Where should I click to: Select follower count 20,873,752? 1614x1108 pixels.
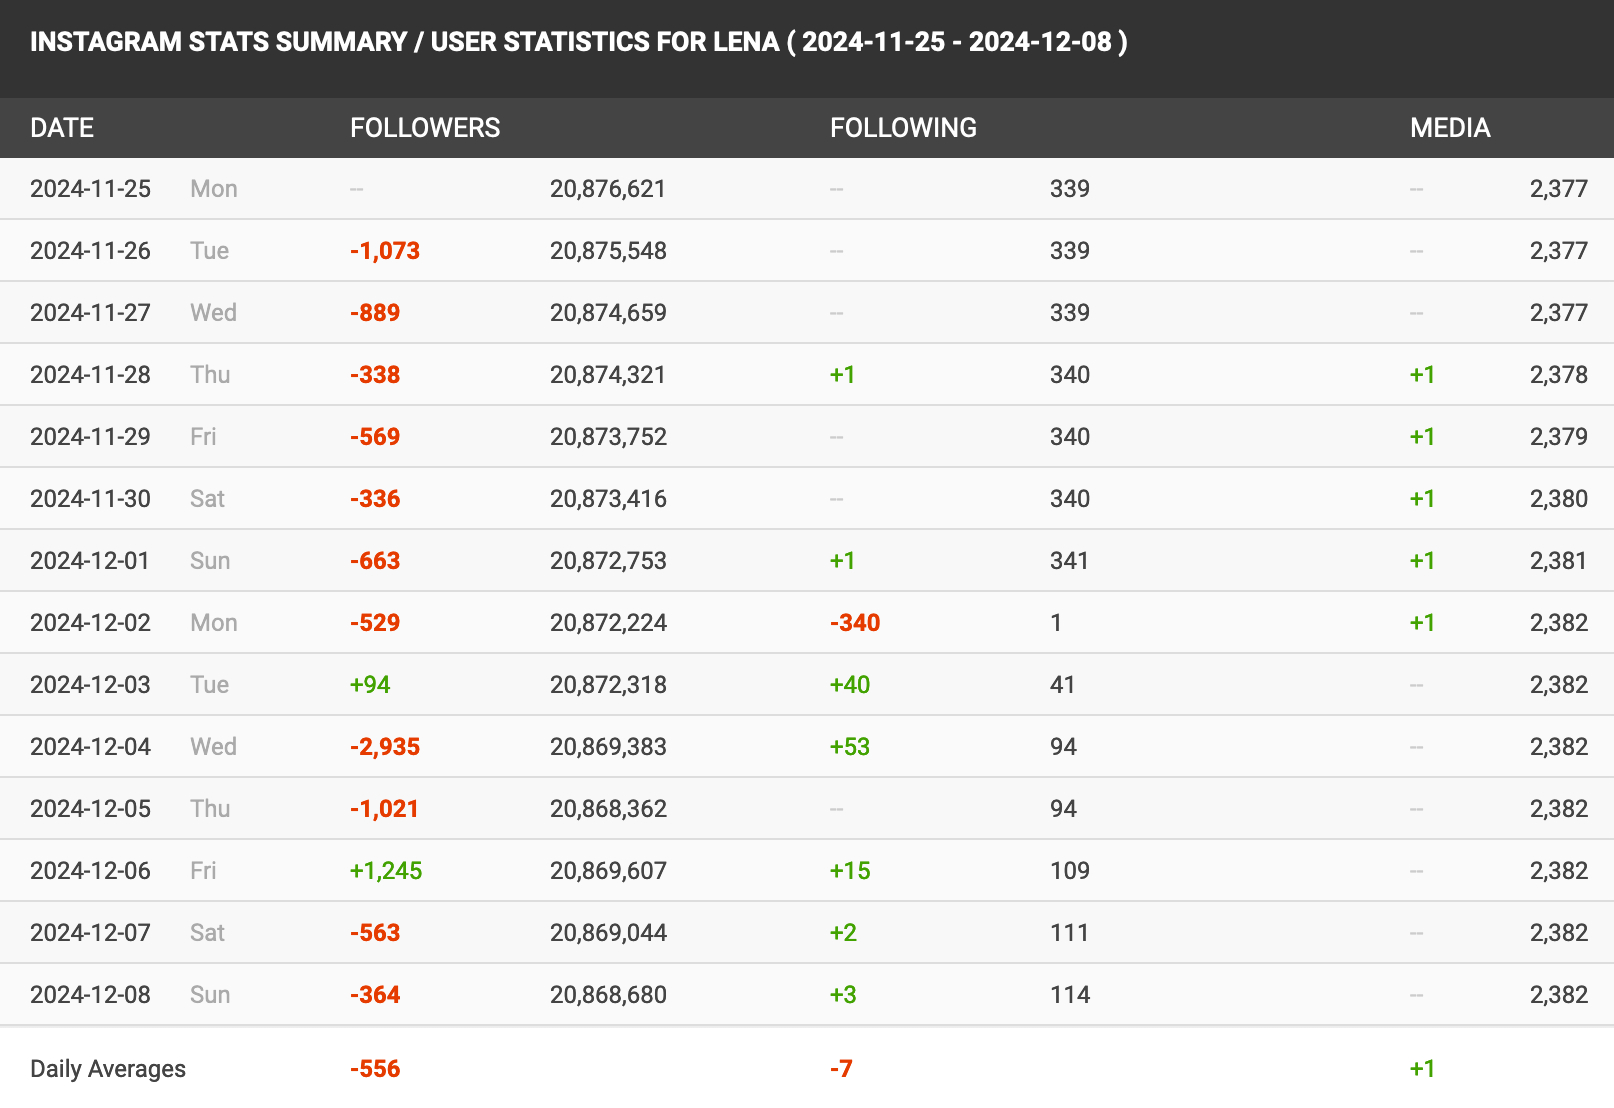click(x=608, y=437)
